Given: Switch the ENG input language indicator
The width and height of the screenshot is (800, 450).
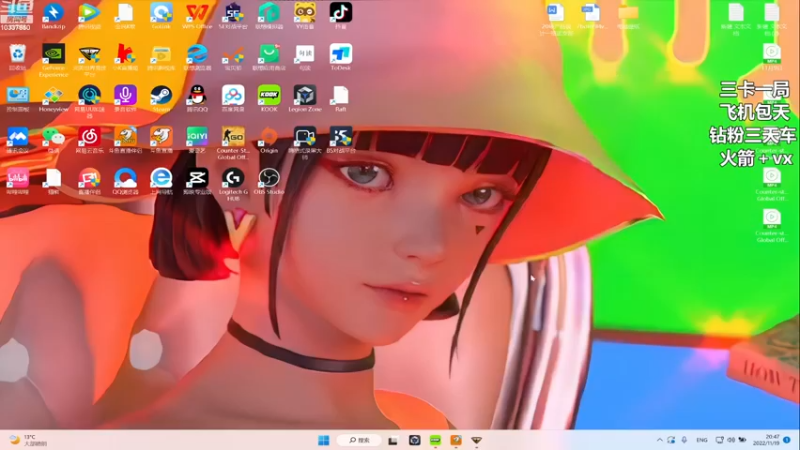Looking at the screenshot, I should point(702,440).
